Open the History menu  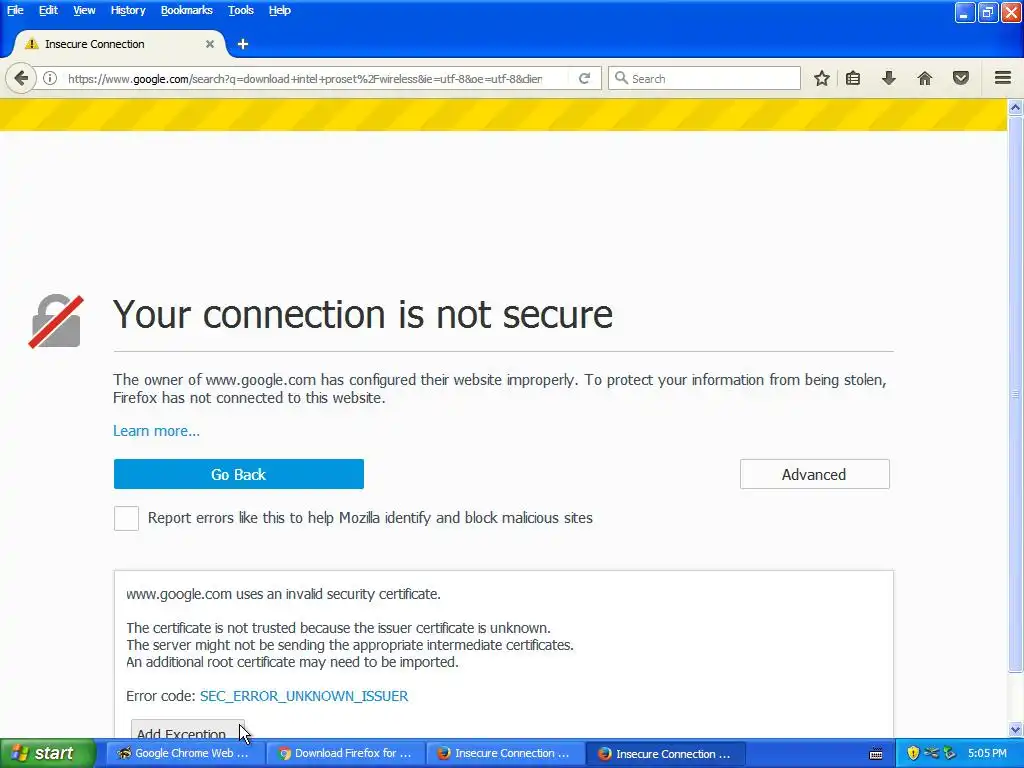[x=128, y=10]
